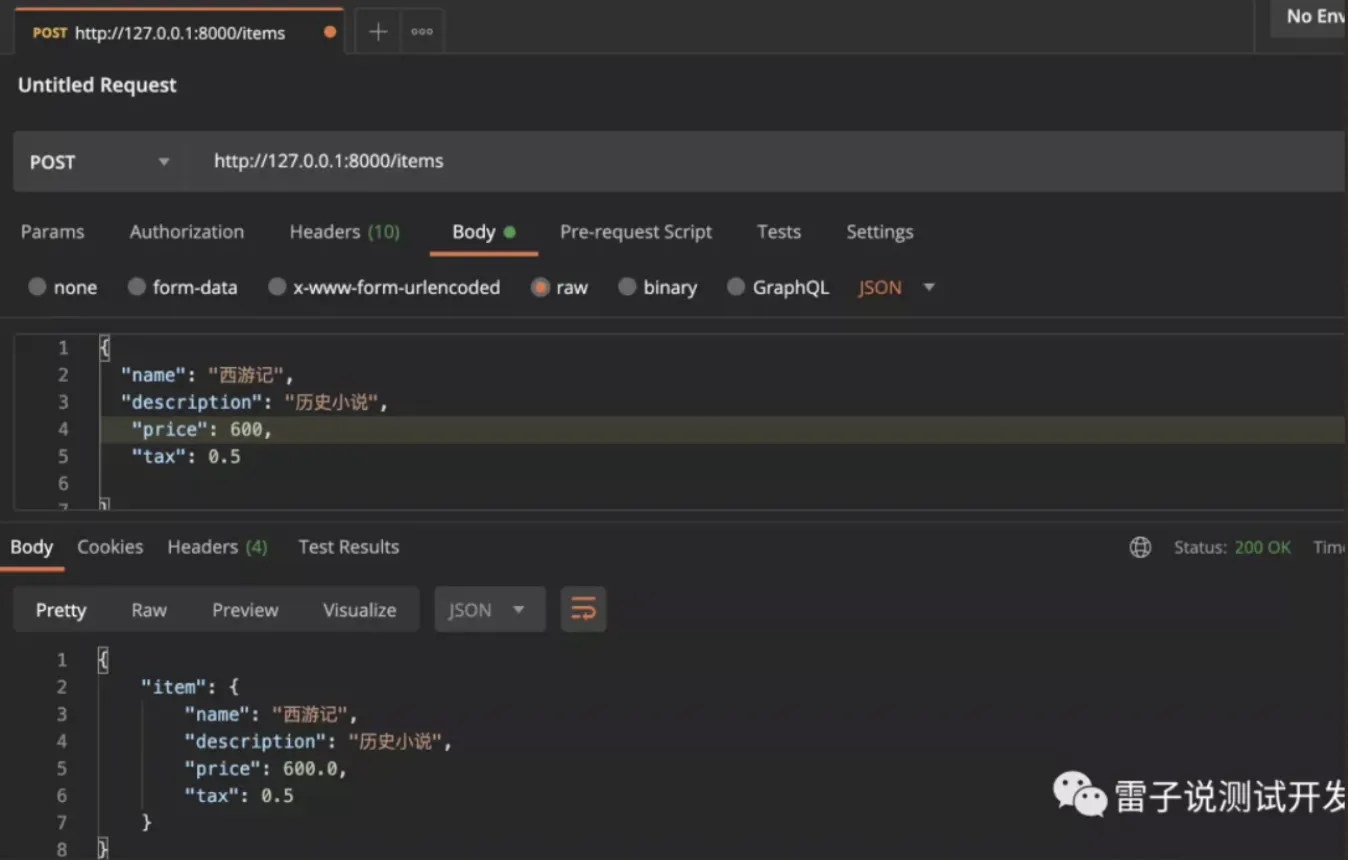The image size is (1348, 860).
Task: Open request body JSON format dropdown
Action: (x=896, y=287)
